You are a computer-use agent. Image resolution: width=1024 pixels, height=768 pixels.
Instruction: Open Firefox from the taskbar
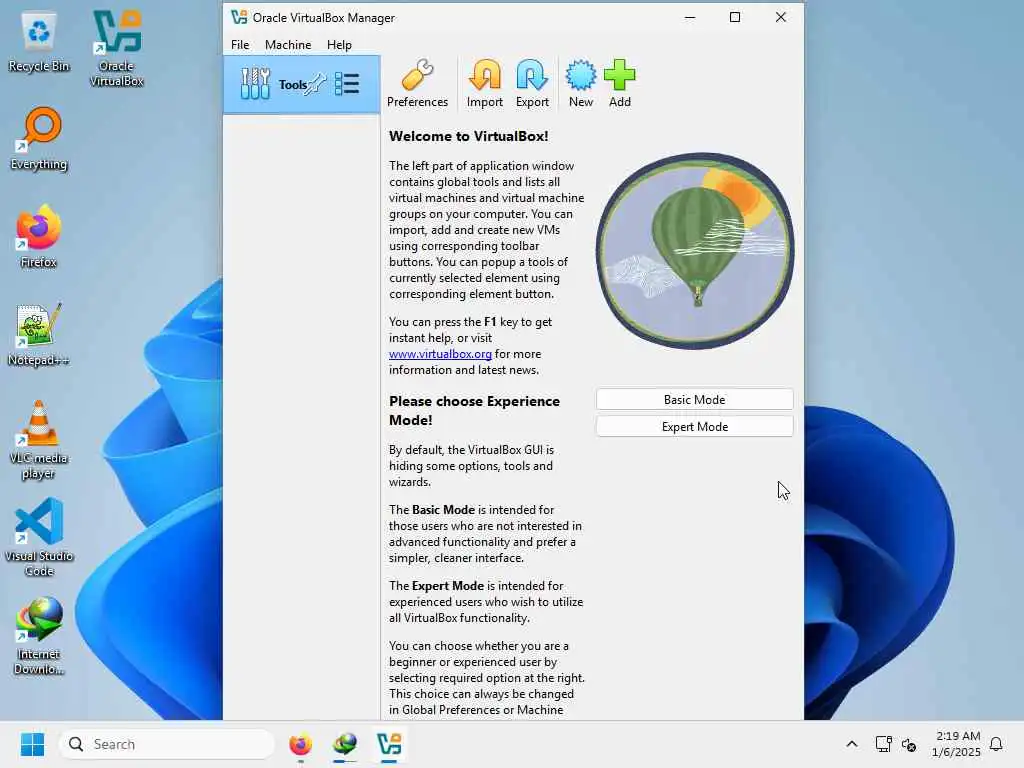tap(300, 744)
